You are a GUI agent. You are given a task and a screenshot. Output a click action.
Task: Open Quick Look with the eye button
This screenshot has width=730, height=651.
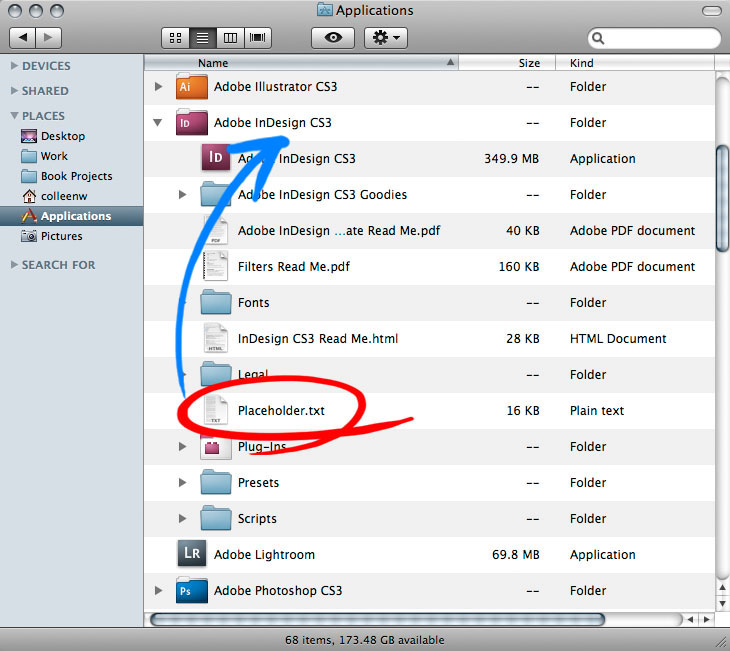tap(333, 38)
